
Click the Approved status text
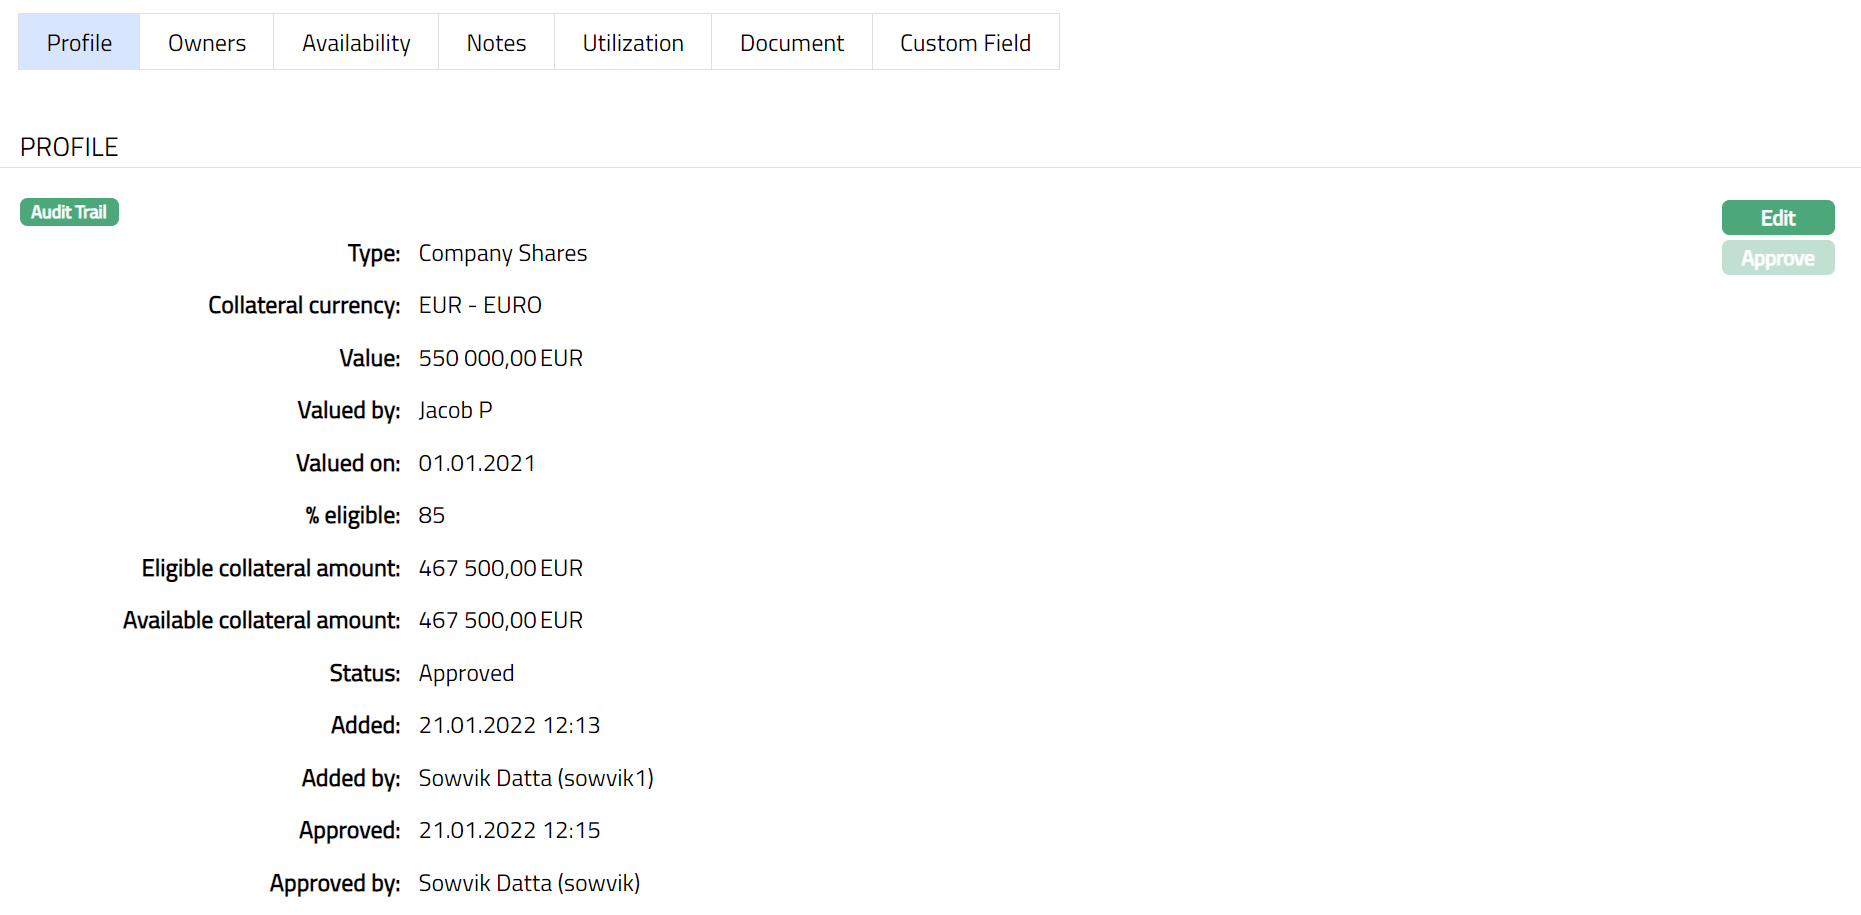point(466,674)
